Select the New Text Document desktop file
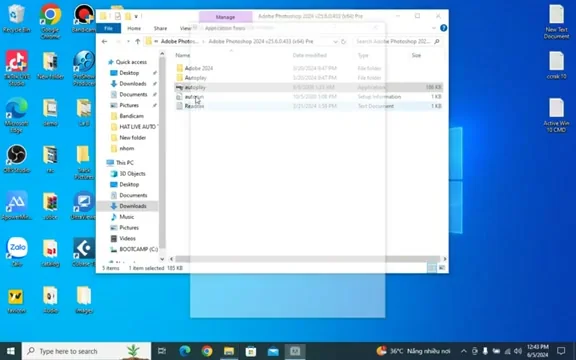The image size is (576, 360). point(557,21)
